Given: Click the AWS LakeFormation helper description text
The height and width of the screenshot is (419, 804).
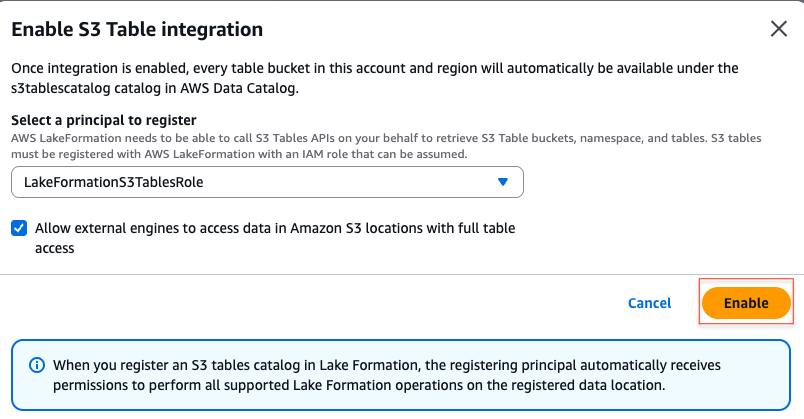Looking at the screenshot, I should tap(386, 146).
